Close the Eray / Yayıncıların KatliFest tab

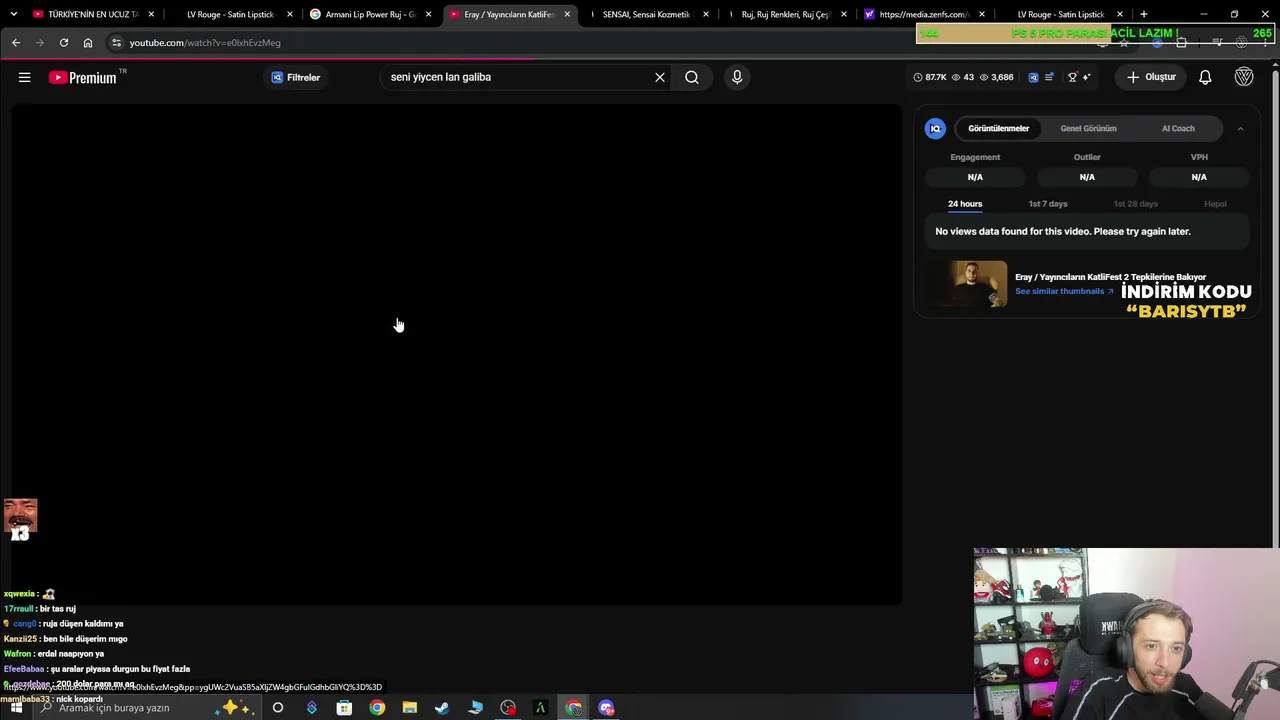[567, 14]
